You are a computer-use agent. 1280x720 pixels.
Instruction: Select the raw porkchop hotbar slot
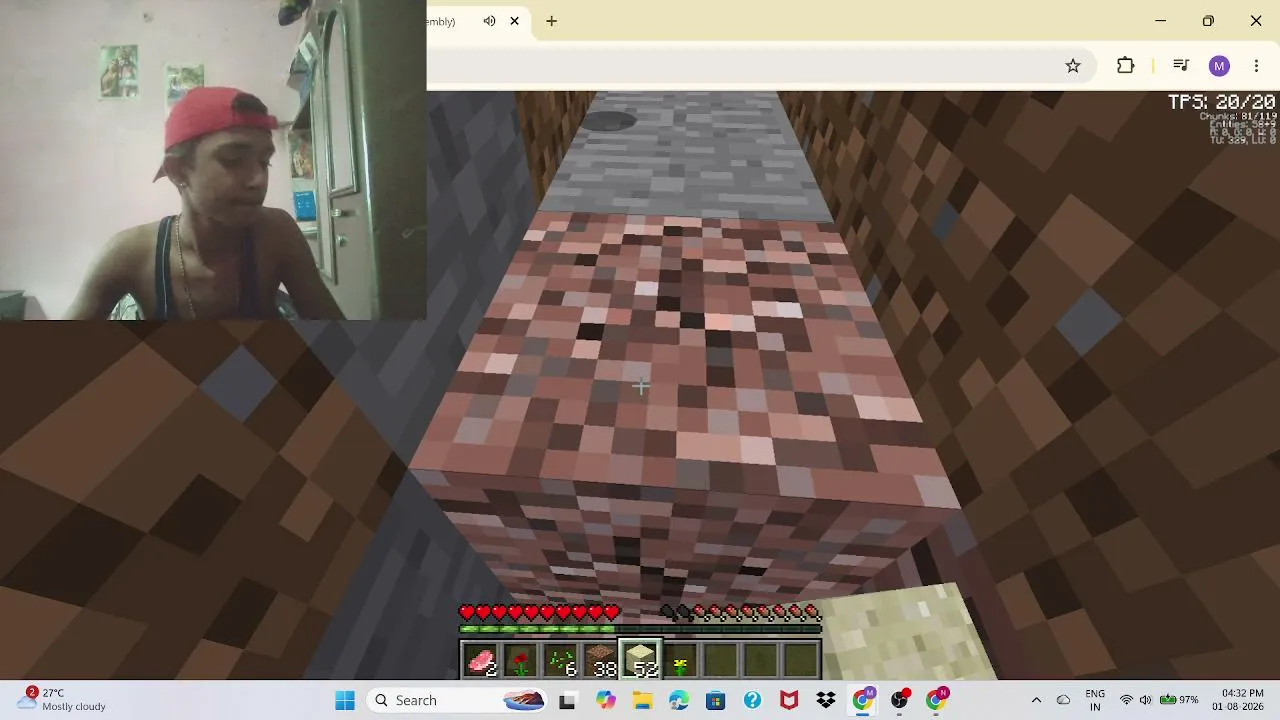coord(481,661)
